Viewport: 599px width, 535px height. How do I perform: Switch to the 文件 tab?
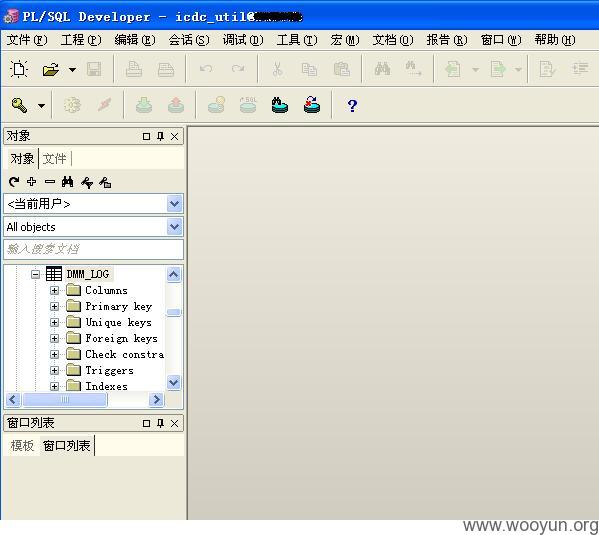click(x=54, y=159)
